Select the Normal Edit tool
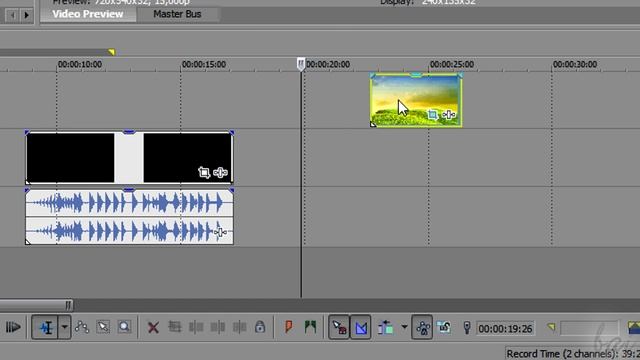640x360 pixels. (x=45, y=327)
